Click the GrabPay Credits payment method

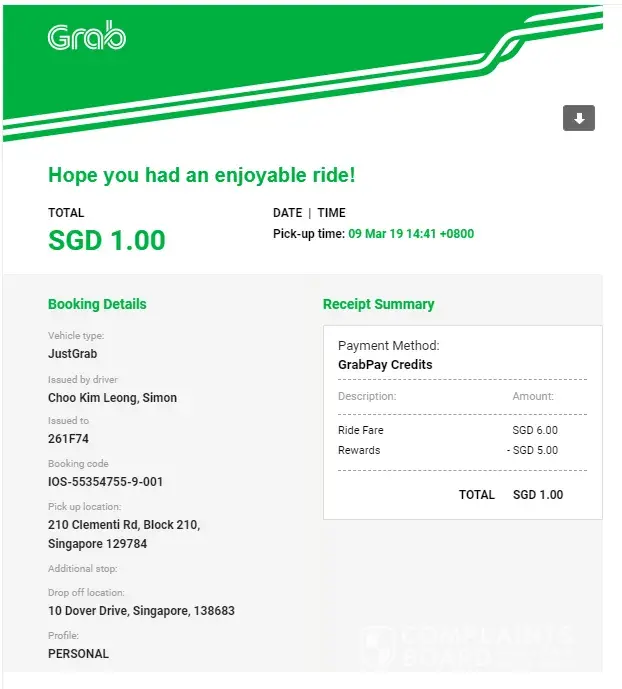click(385, 365)
